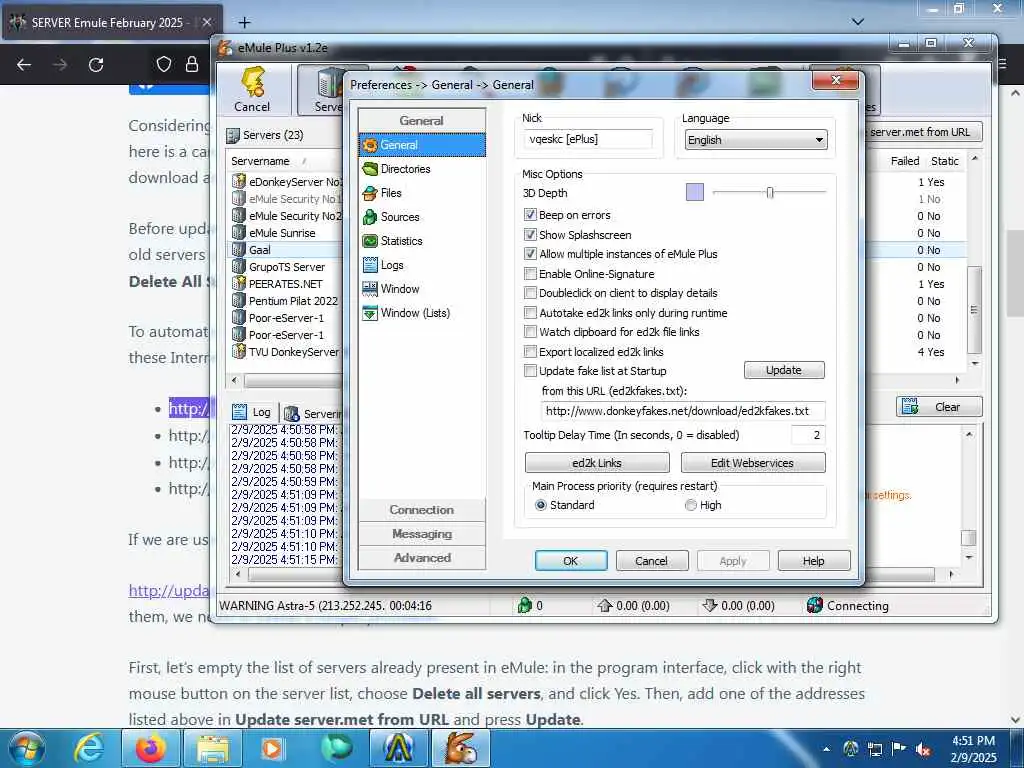
Task: Open Sources preferences page
Action: point(400,217)
